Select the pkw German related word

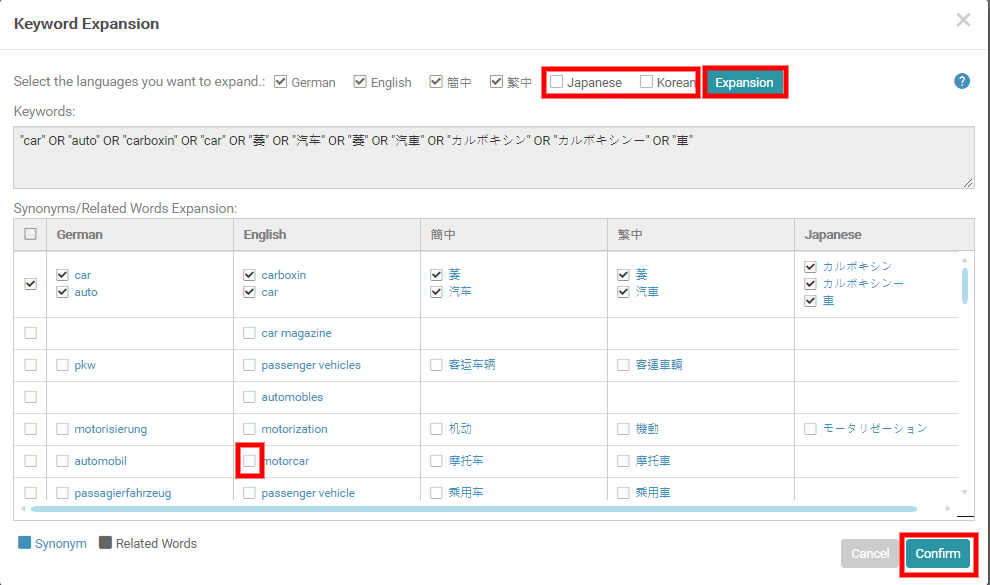(x=63, y=365)
